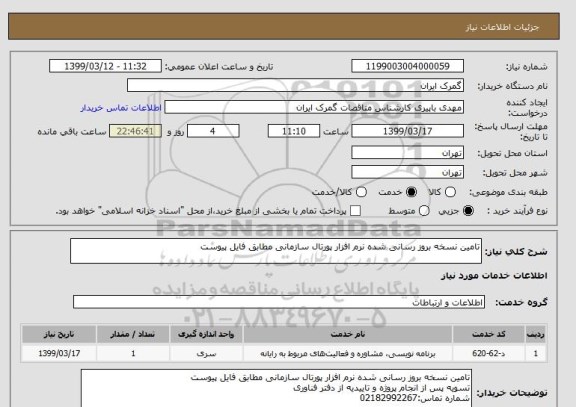Click the کد خدمت column header
The width and height of the screenshot is (576, 407).
coord(489,334)
